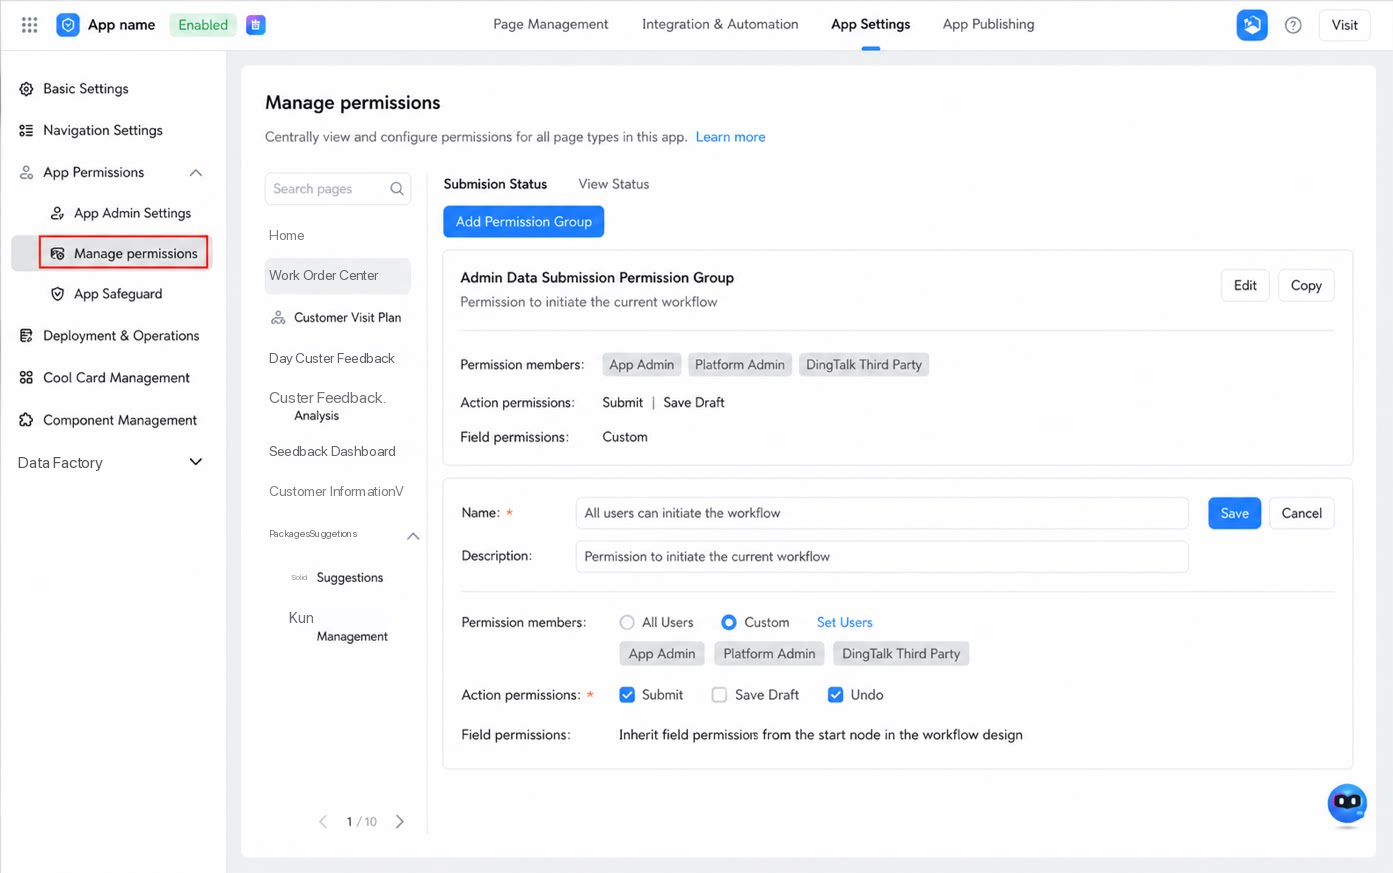The height and width of the screenshot is (873, 1393).
Task: Click the Add Permission Group button
Action: coord(523,222)
